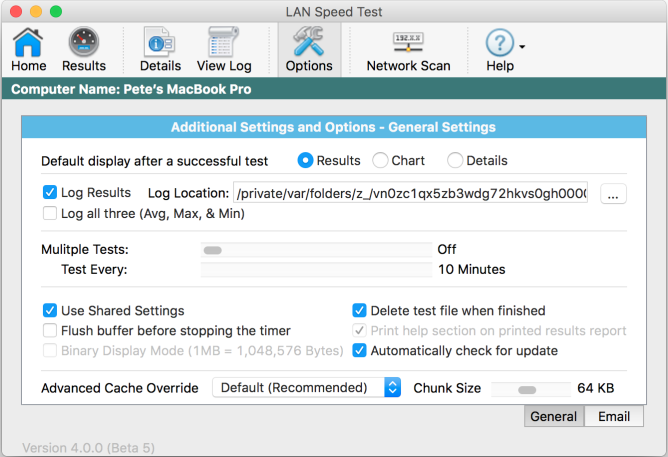Enable Flush buffer before stopping the timer
The width and height of the screenshot is (668, 457).
click(x=50, y=331)
